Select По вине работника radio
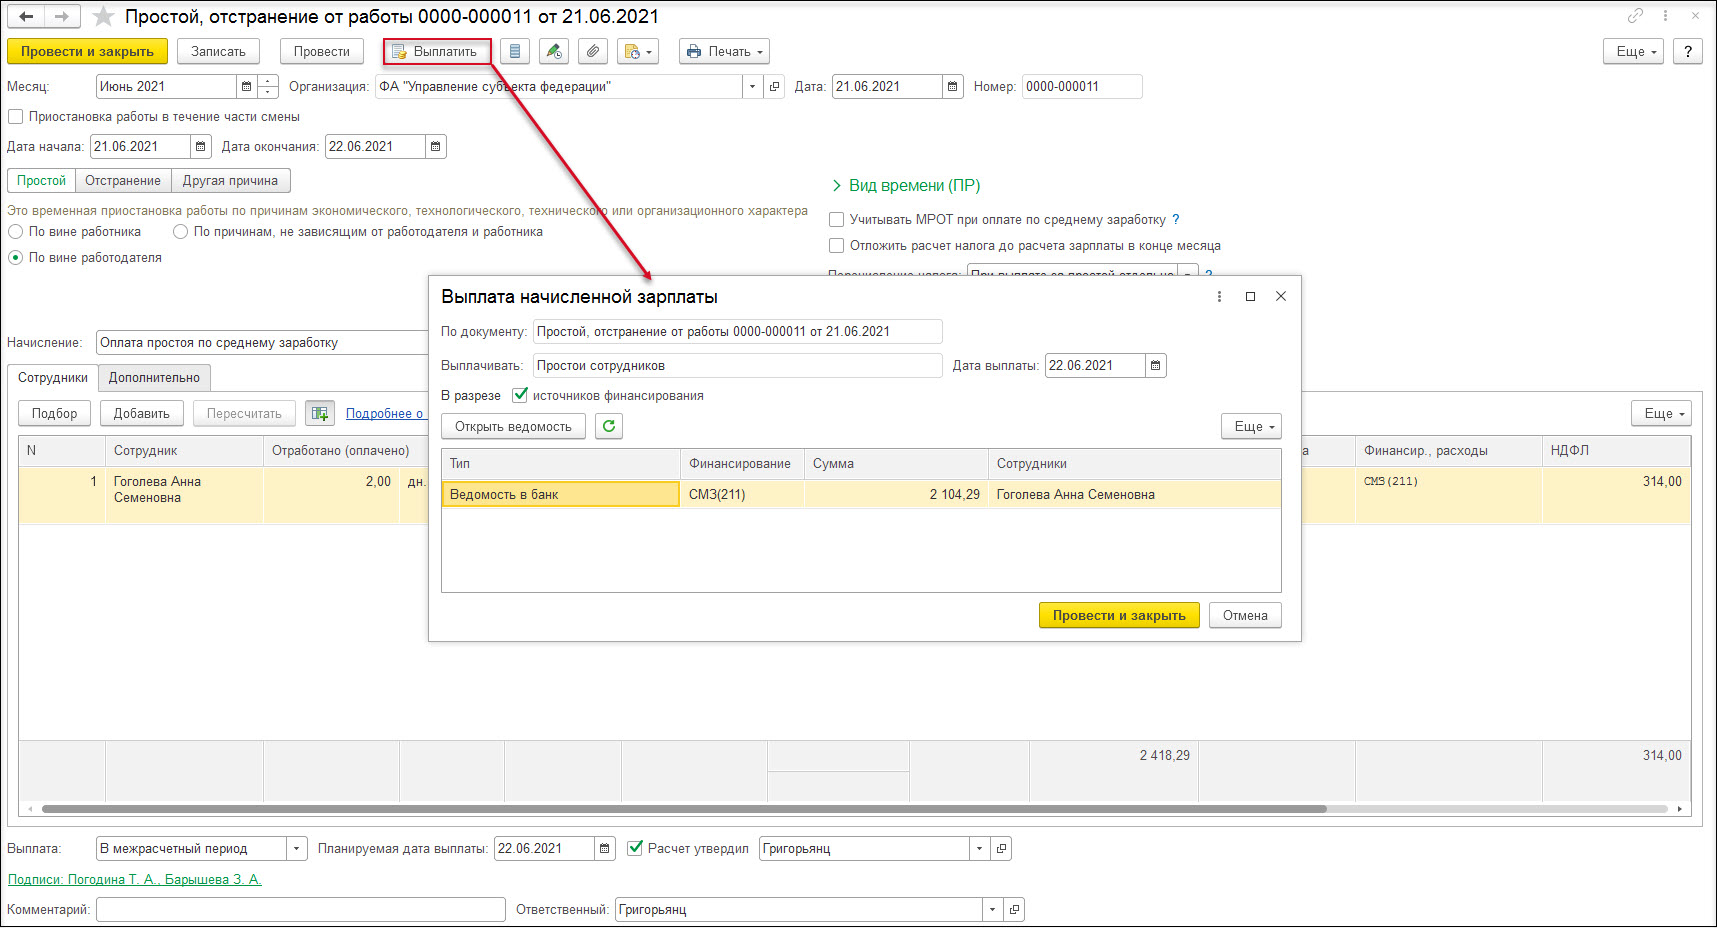The height and width of the screenshot is (928, 1717). tap(16, 232)
